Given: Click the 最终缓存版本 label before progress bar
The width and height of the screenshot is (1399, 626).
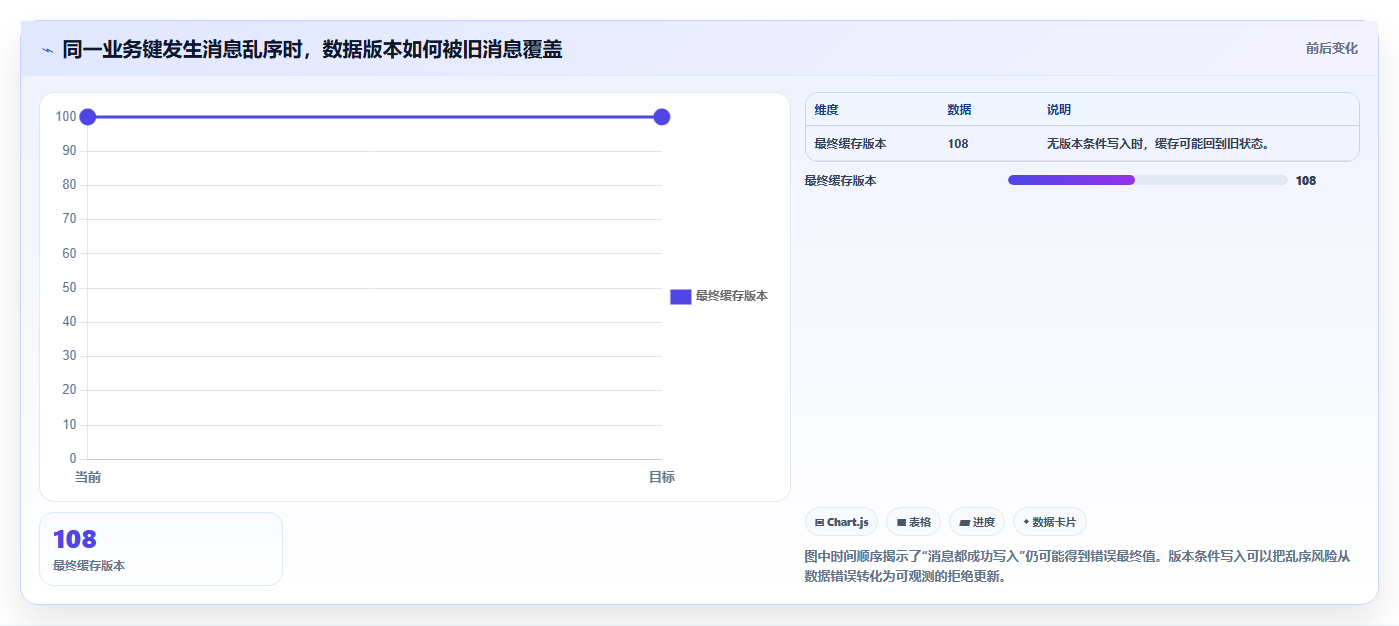Looking at the screenshot, I should pos(840,181).
